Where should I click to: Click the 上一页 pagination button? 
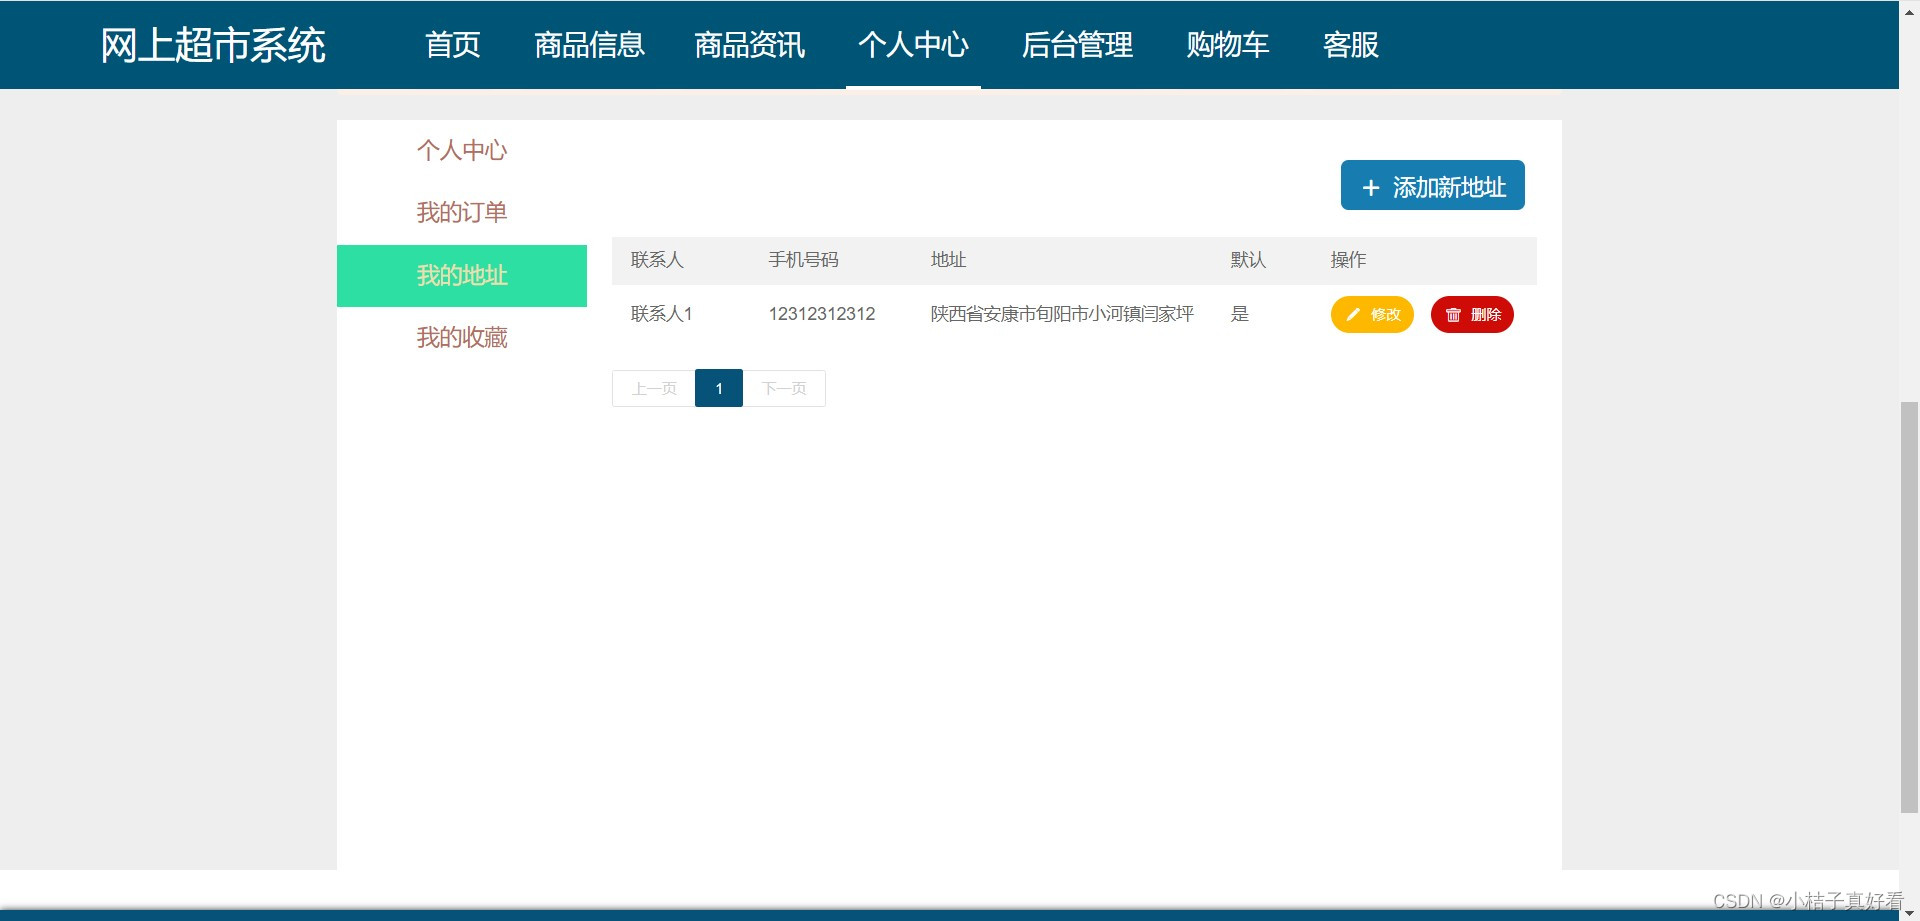[x=654, y=388]
